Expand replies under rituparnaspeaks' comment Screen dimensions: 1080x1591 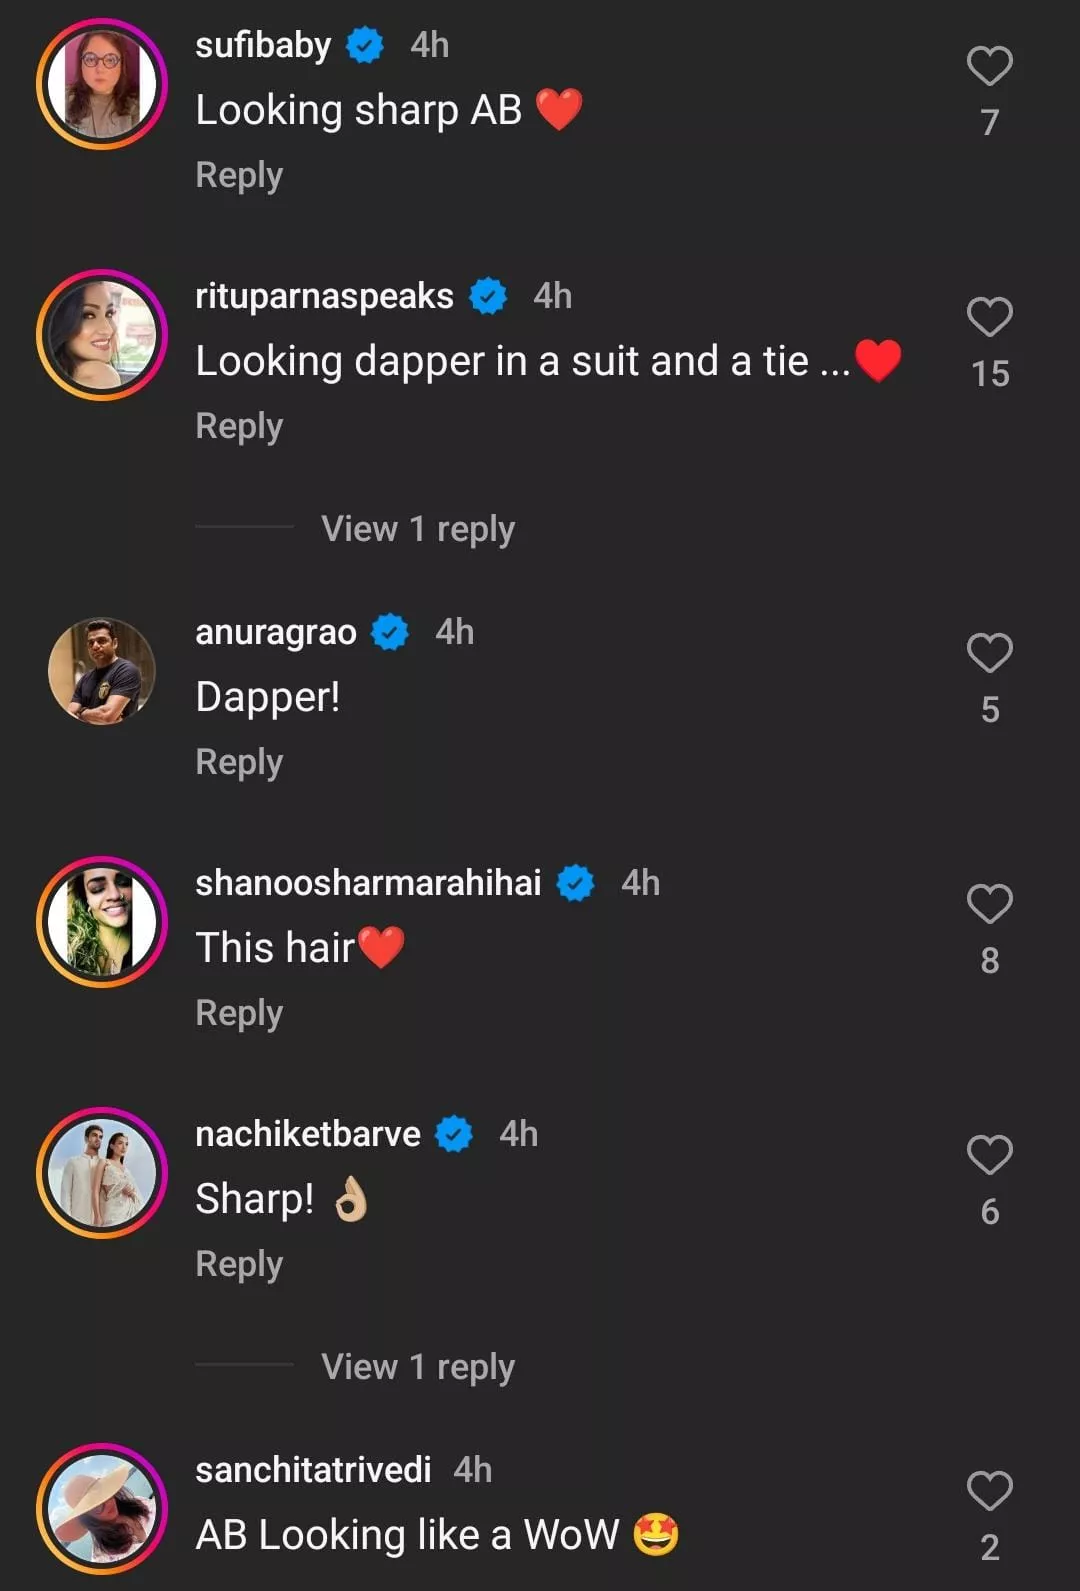point(417,528)
